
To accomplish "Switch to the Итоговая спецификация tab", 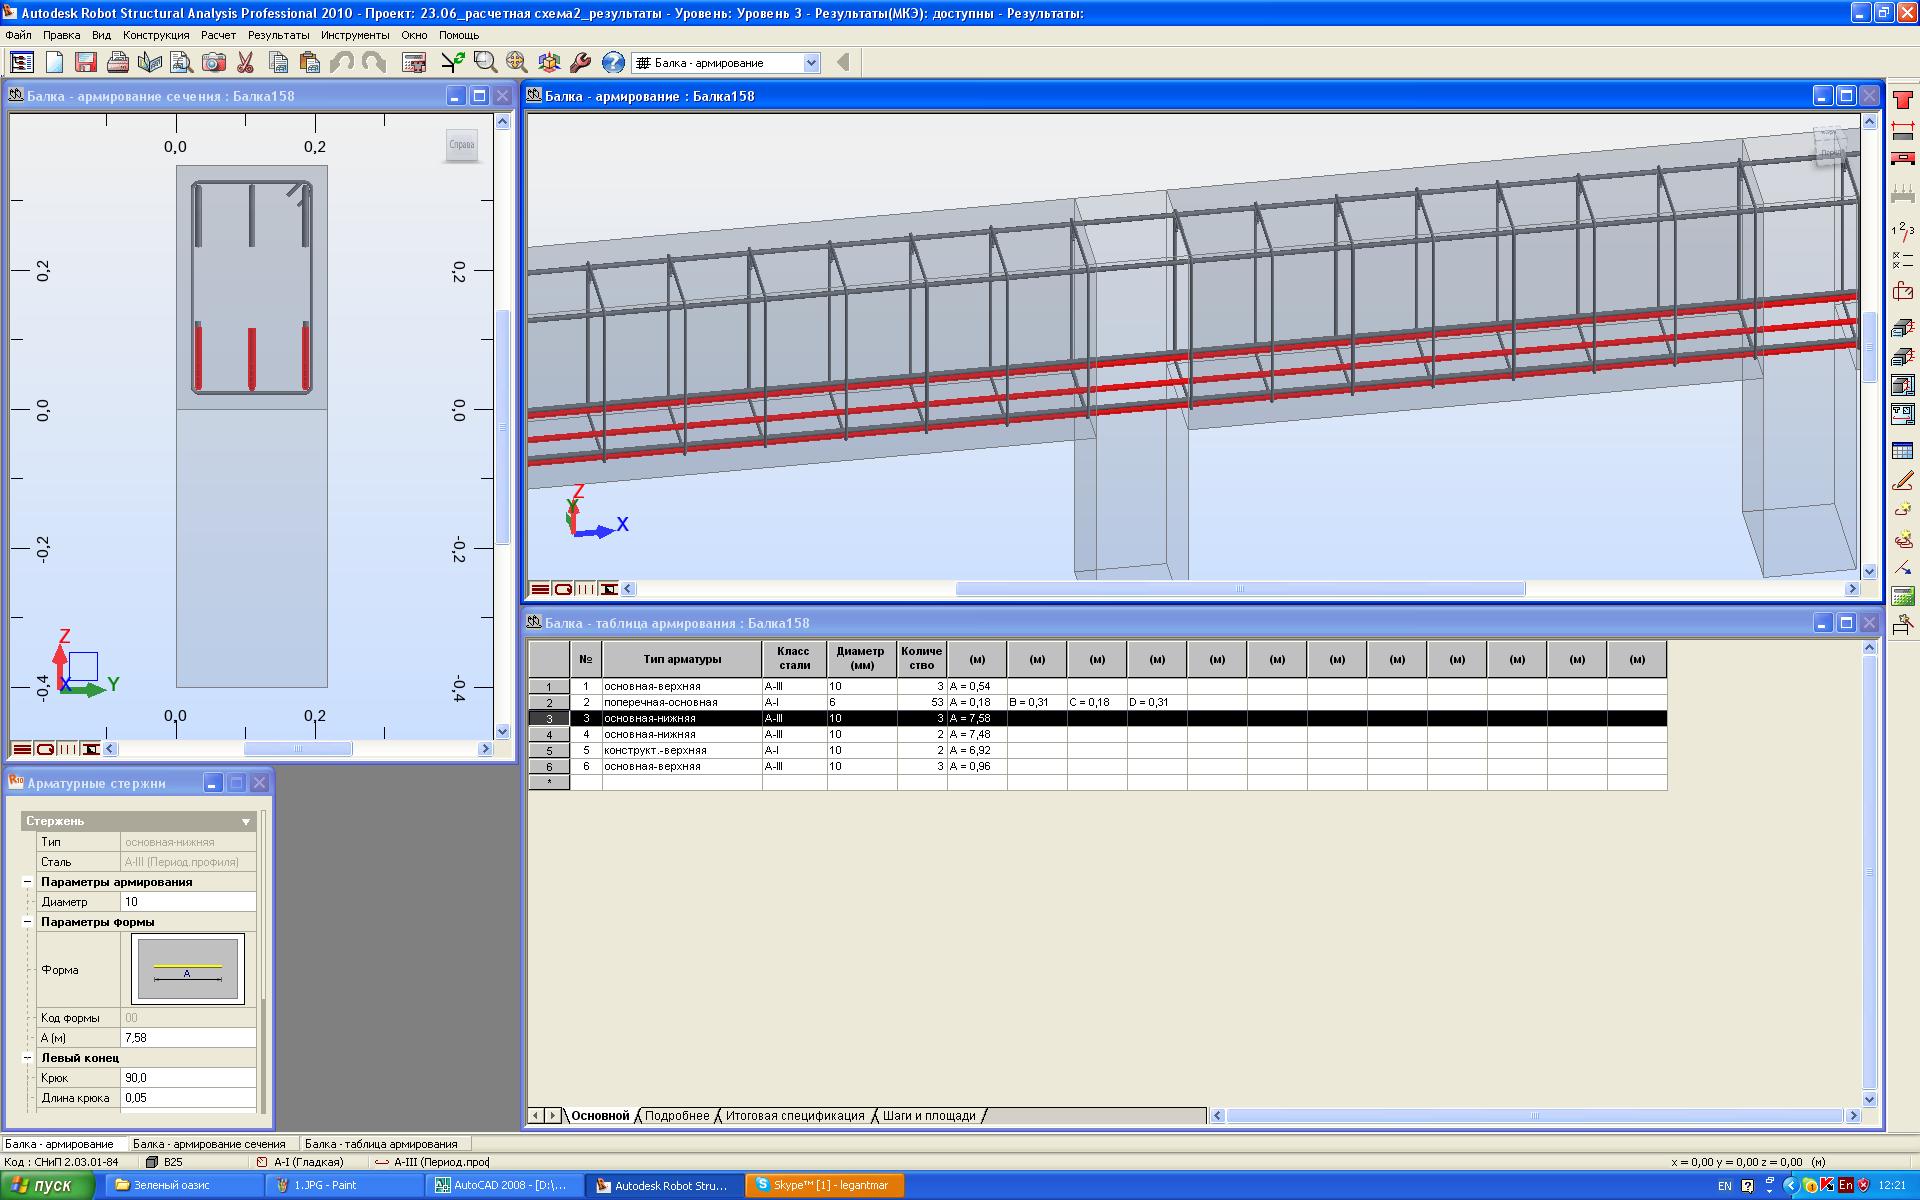I will 794,1116.
